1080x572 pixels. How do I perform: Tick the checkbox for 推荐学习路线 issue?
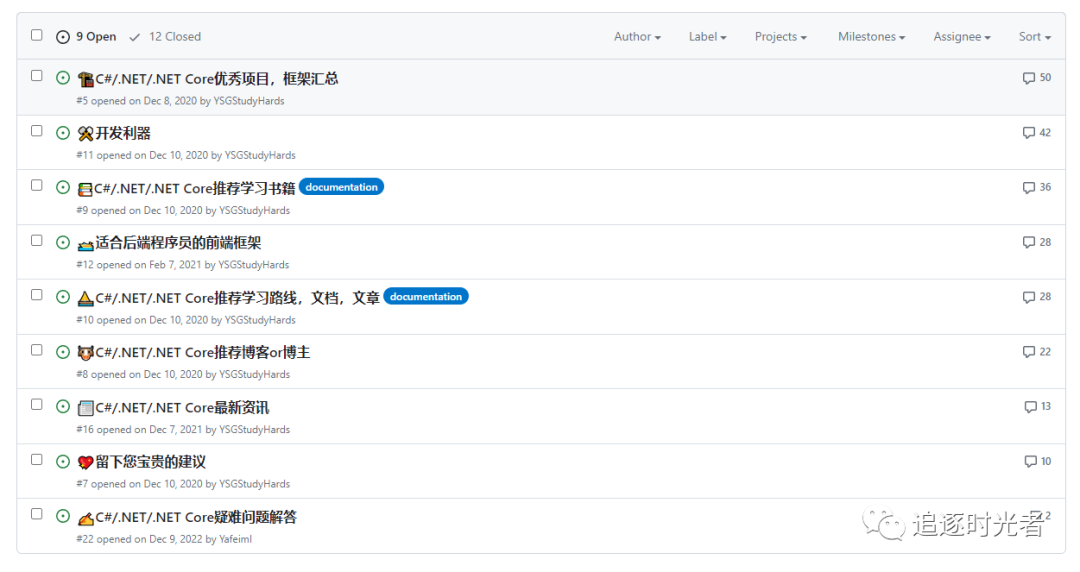[x=37, y=295]
